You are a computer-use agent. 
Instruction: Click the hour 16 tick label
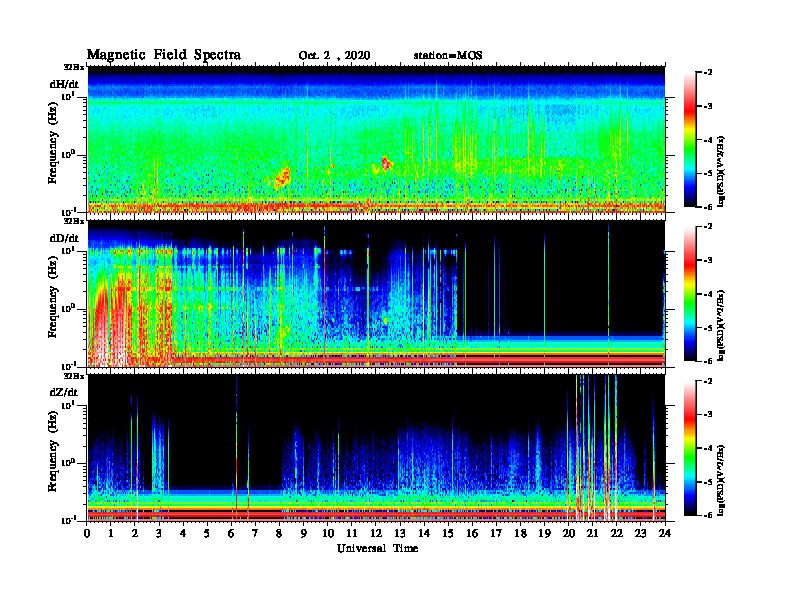pos(472,533)
